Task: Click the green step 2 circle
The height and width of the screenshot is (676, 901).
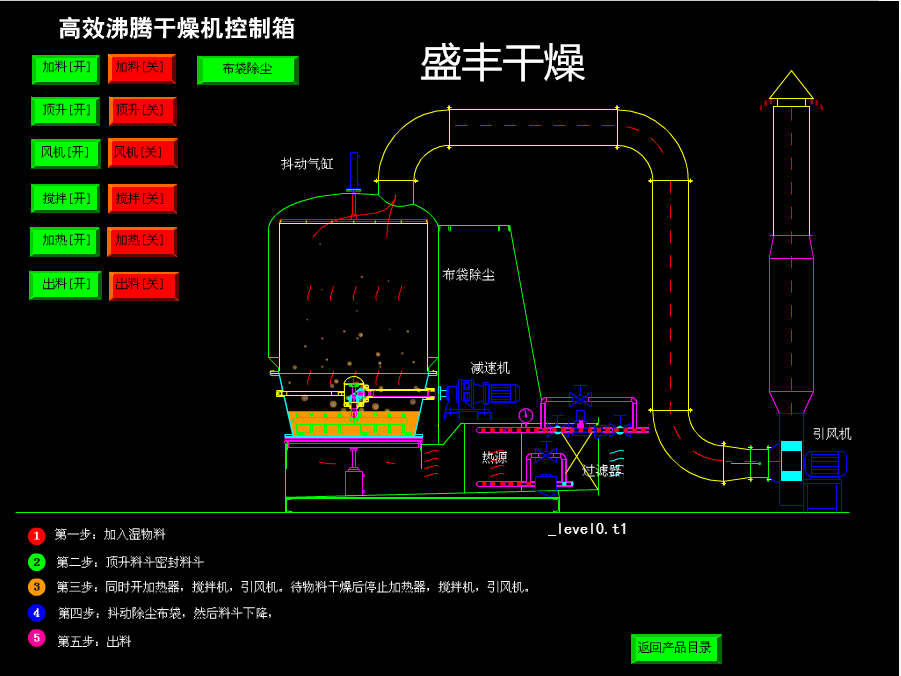Action: 37,562
